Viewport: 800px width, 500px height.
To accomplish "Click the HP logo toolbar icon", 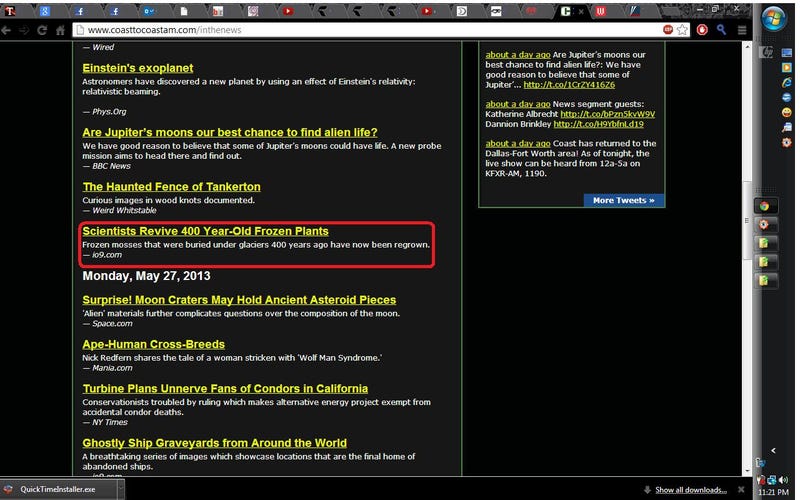I will 766,53.
